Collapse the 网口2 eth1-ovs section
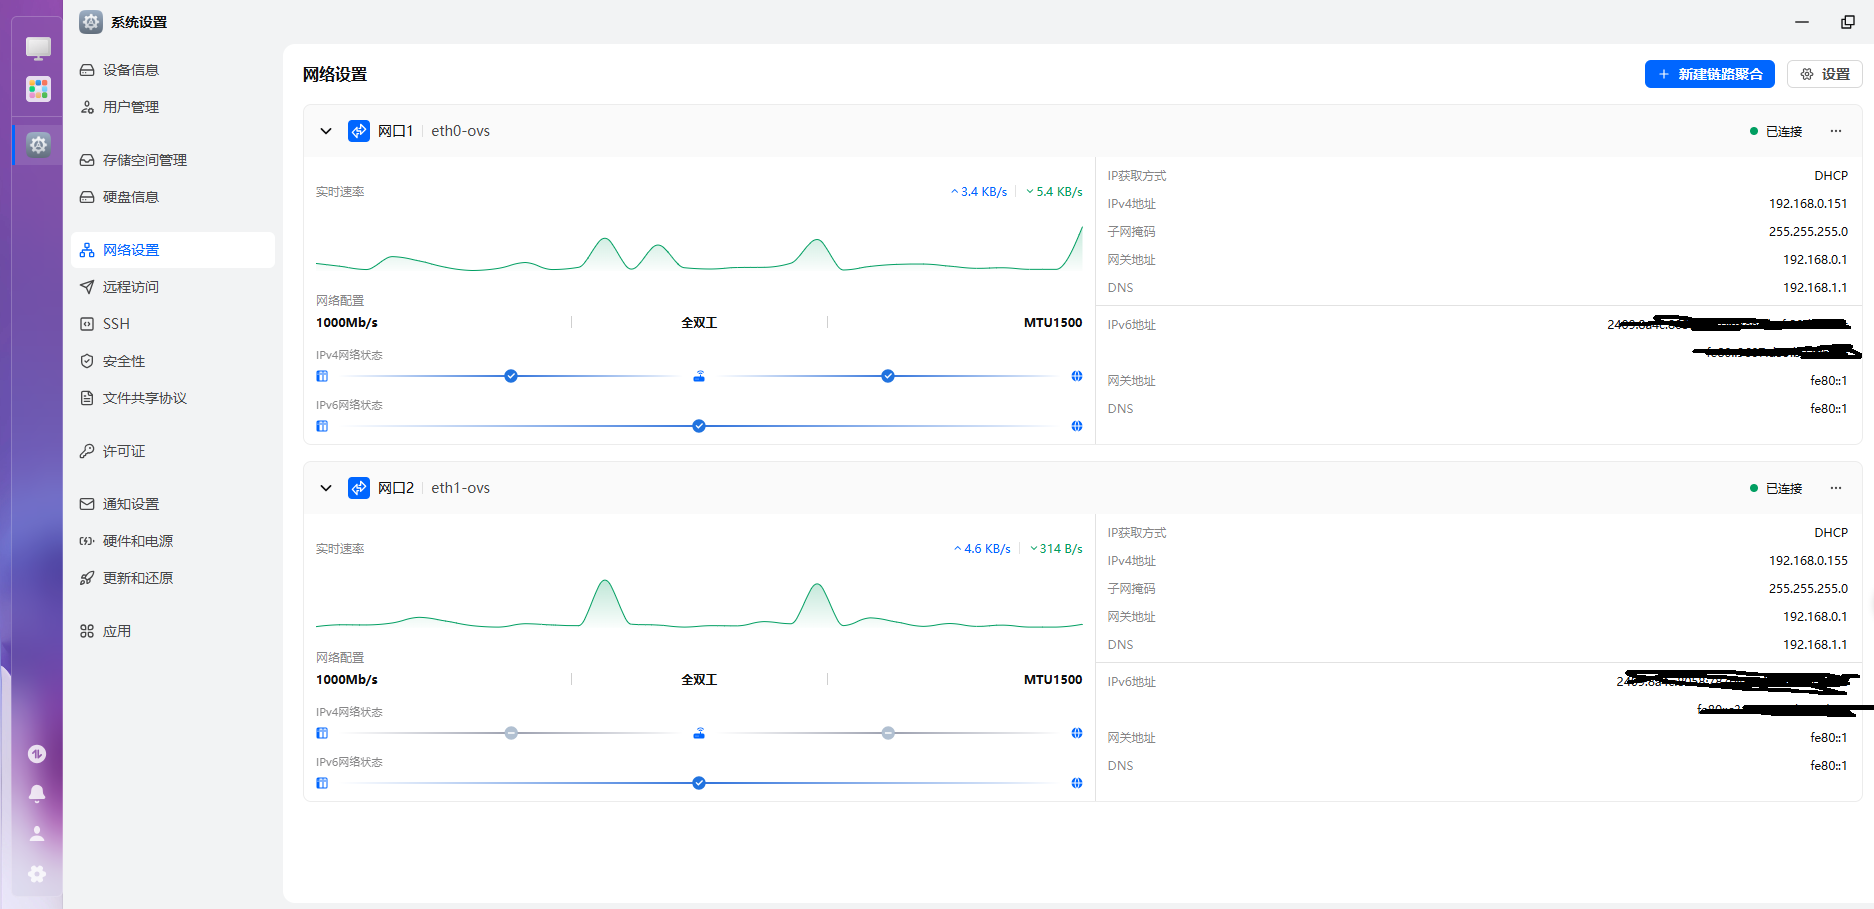1874x909 pixels. coord(326,488)
